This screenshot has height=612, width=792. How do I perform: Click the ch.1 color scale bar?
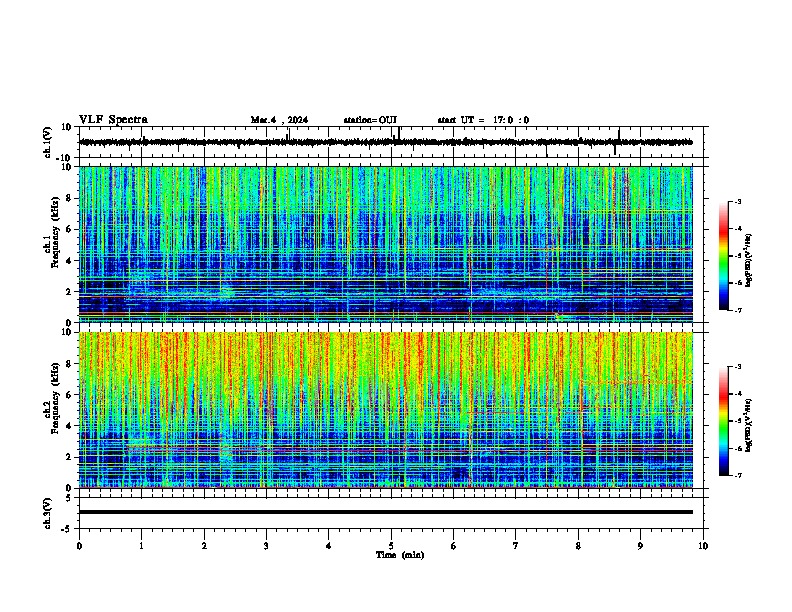point(723,256)
